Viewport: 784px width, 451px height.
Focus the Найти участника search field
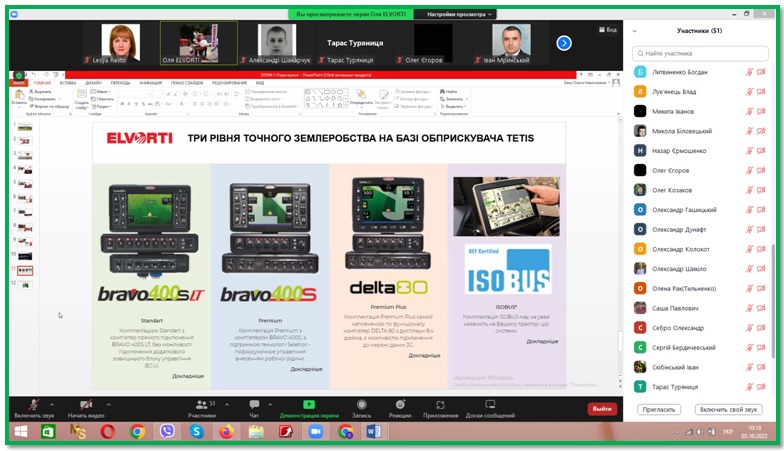[700, 53]
